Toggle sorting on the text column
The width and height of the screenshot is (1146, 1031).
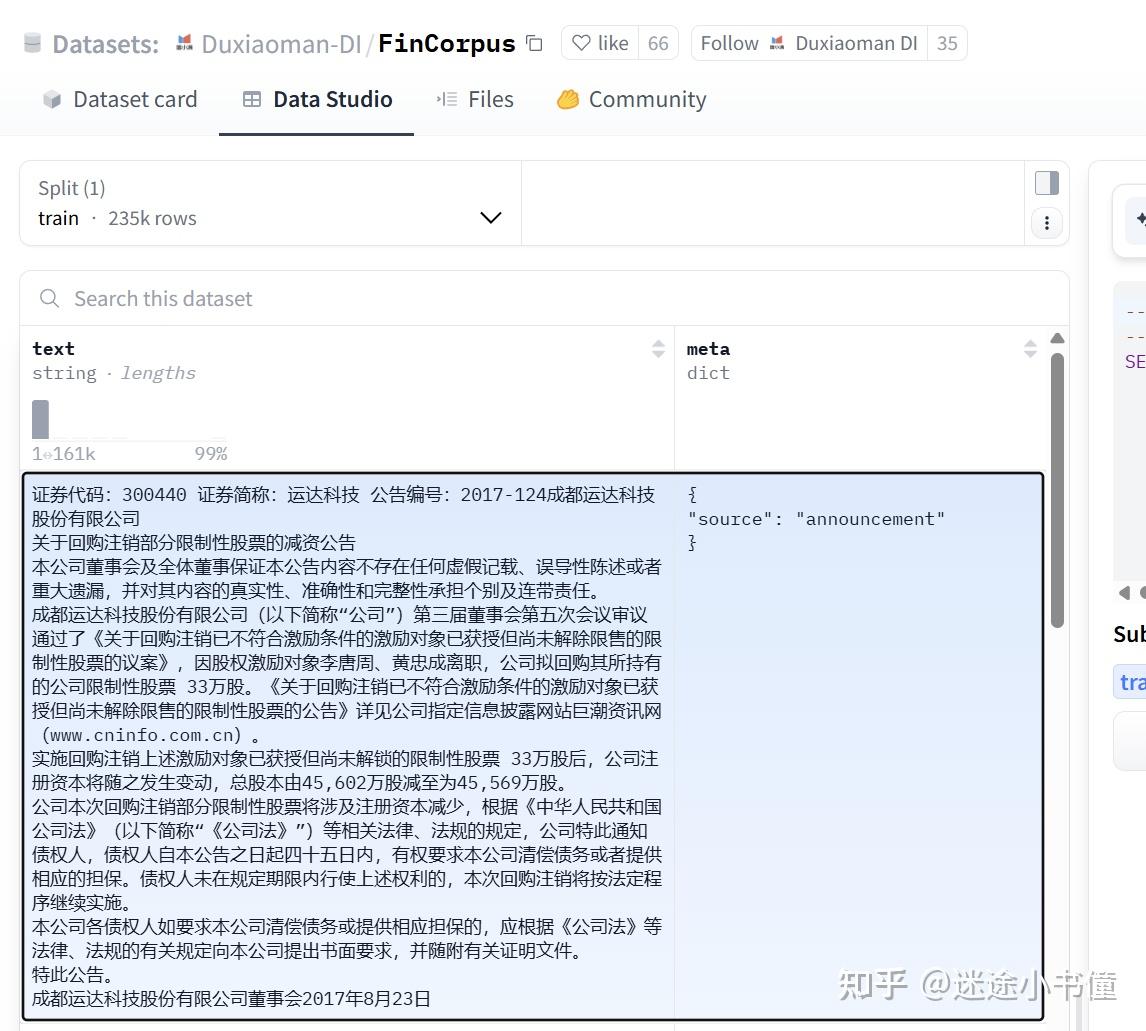pos(659,349)
